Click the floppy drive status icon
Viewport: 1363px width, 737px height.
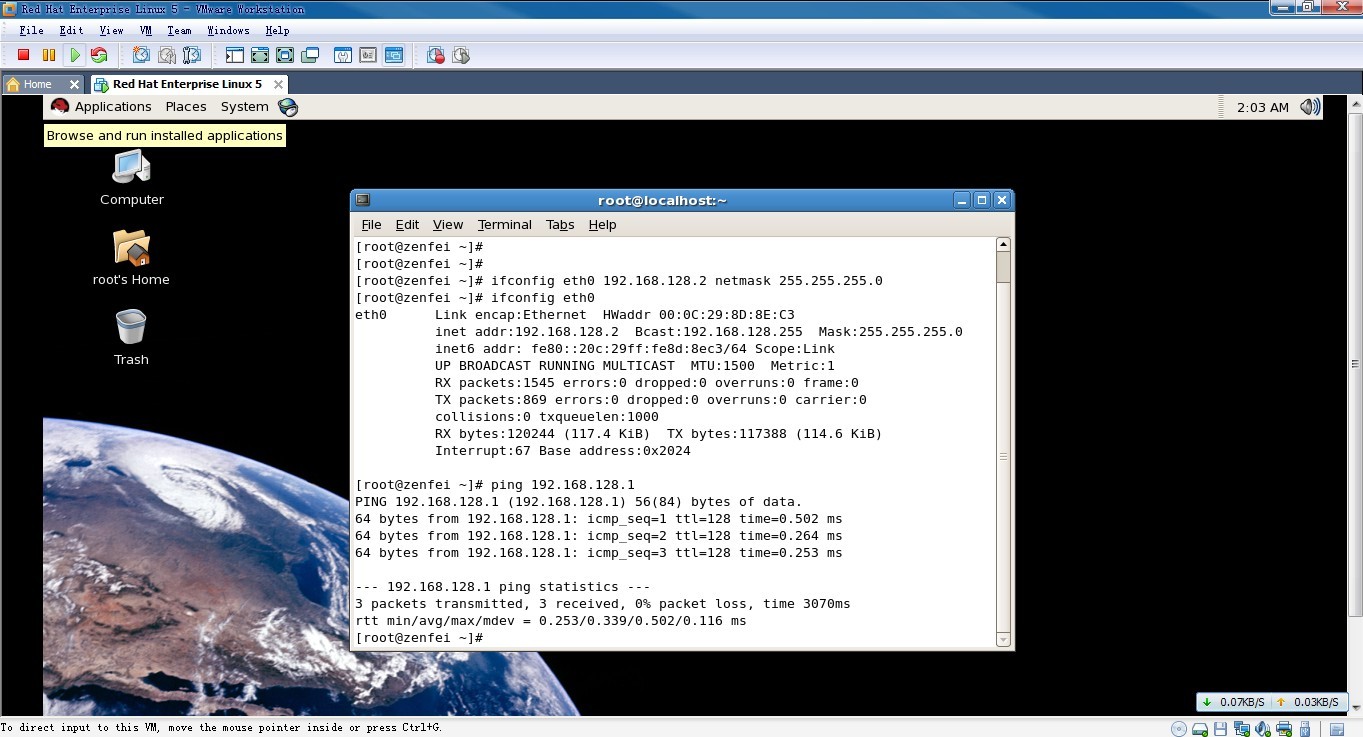click(1220, 728)
